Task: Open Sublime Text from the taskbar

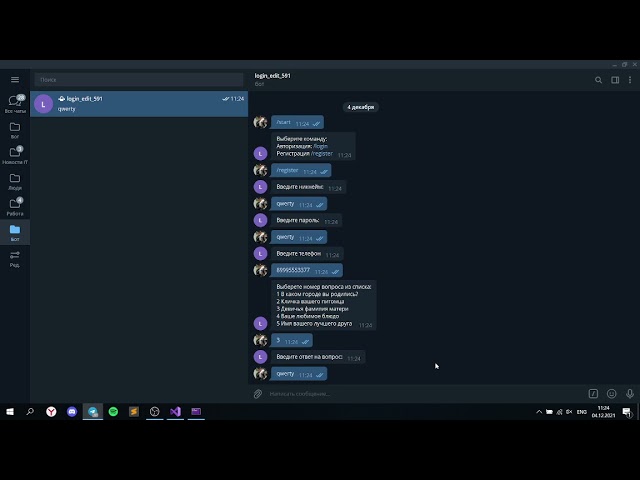Action: (134, 411)
